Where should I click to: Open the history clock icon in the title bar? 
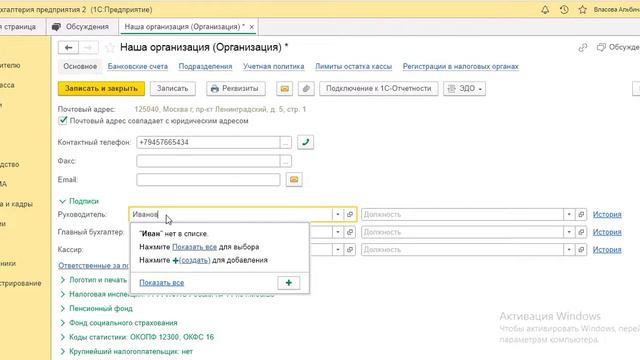[564, 9]
